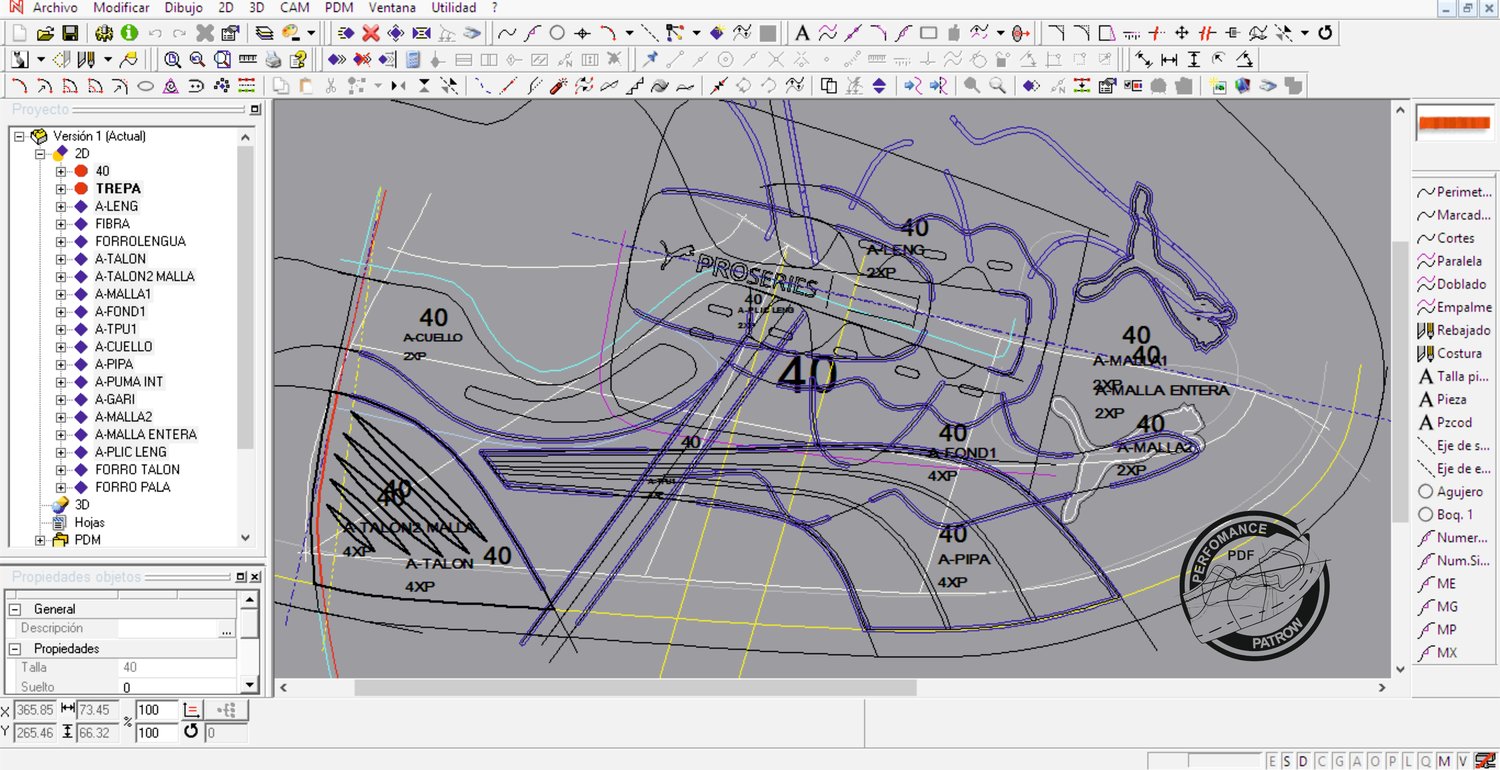Click the rotate arrow icon in top toolbar
This screenshot has width=1500, height=770.
(x=1326, y=33)
